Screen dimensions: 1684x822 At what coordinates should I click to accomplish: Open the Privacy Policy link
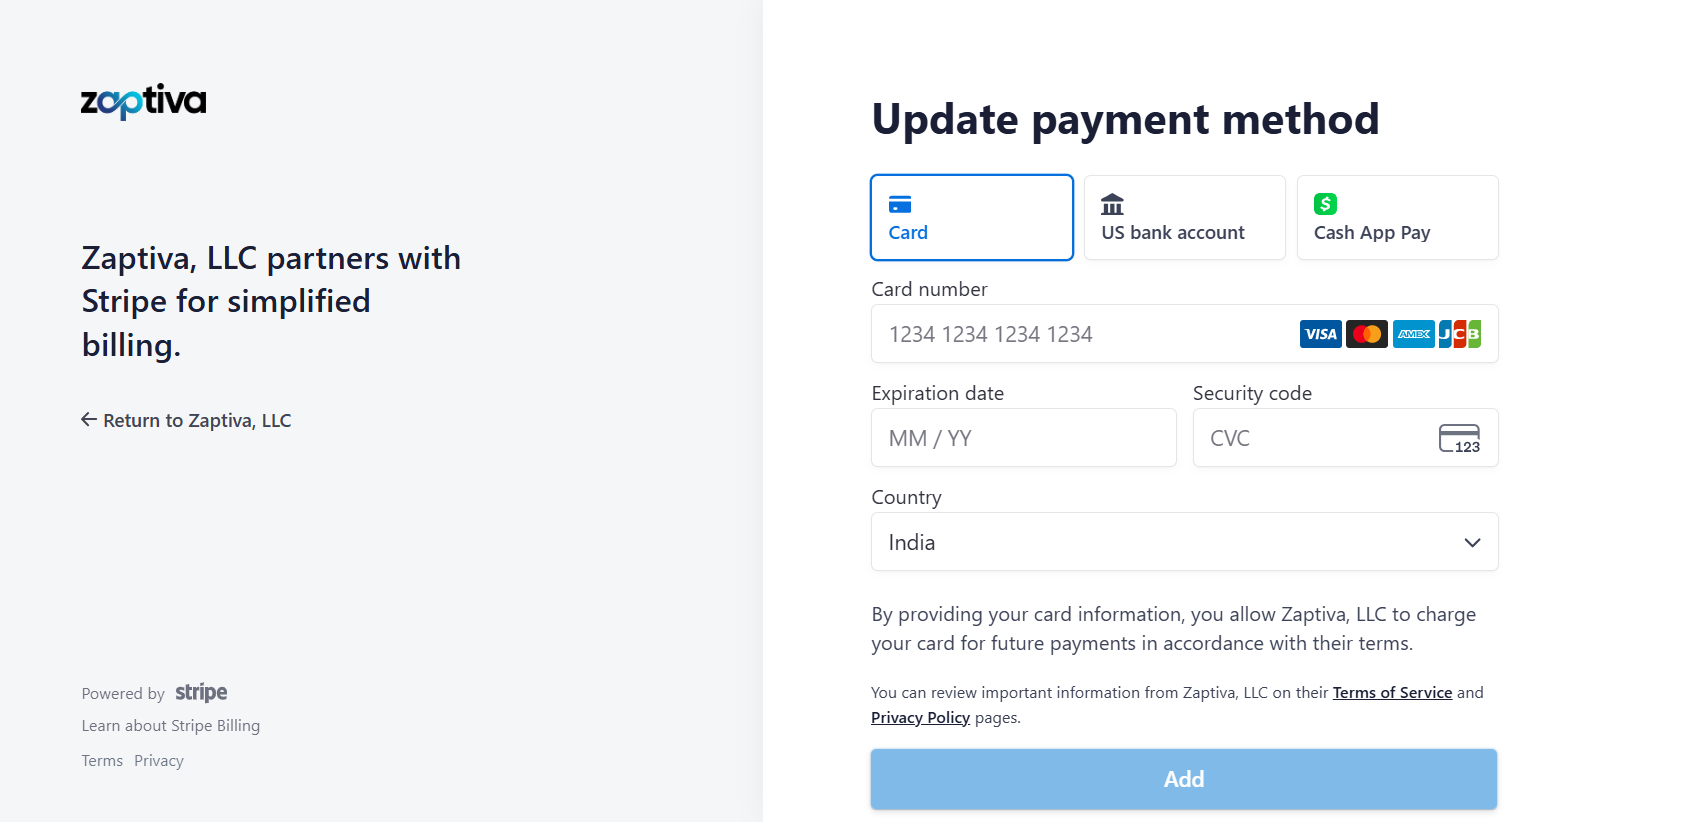(920, 718)
